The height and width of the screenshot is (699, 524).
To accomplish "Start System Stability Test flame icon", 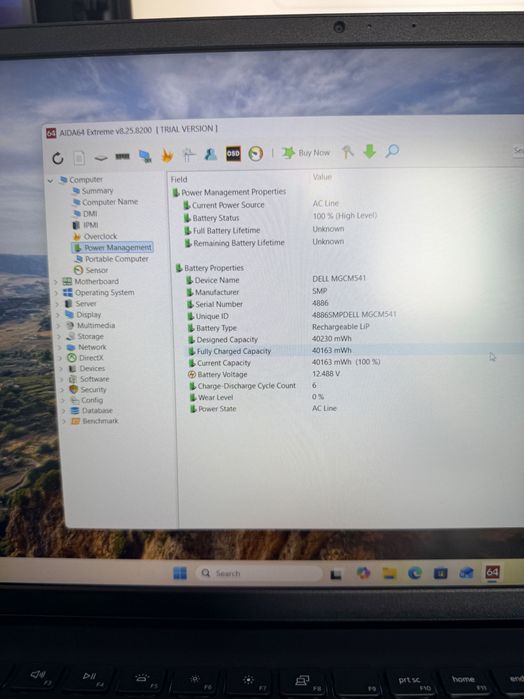I will pos(167,155).
